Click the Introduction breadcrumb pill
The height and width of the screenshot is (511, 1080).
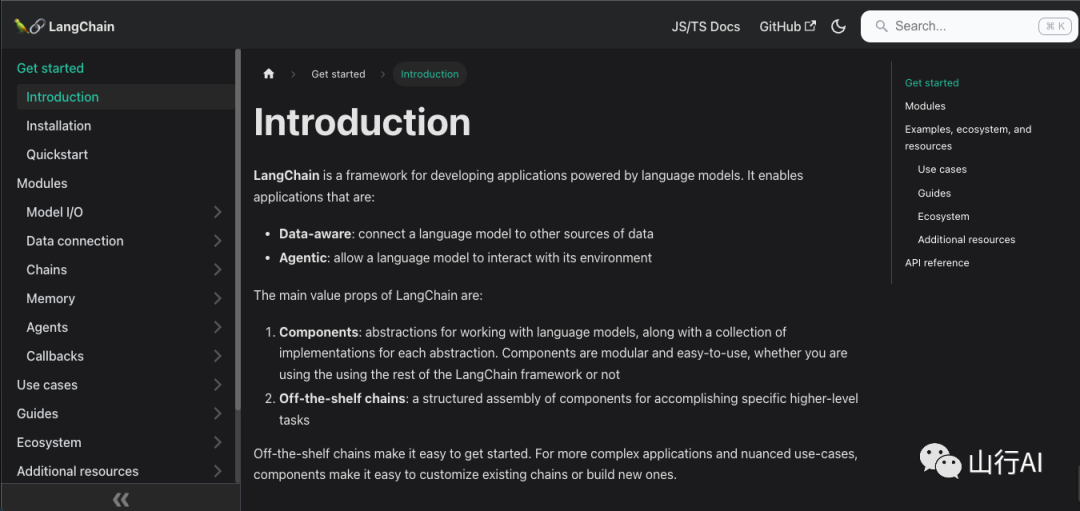click(x=430, y=74)
